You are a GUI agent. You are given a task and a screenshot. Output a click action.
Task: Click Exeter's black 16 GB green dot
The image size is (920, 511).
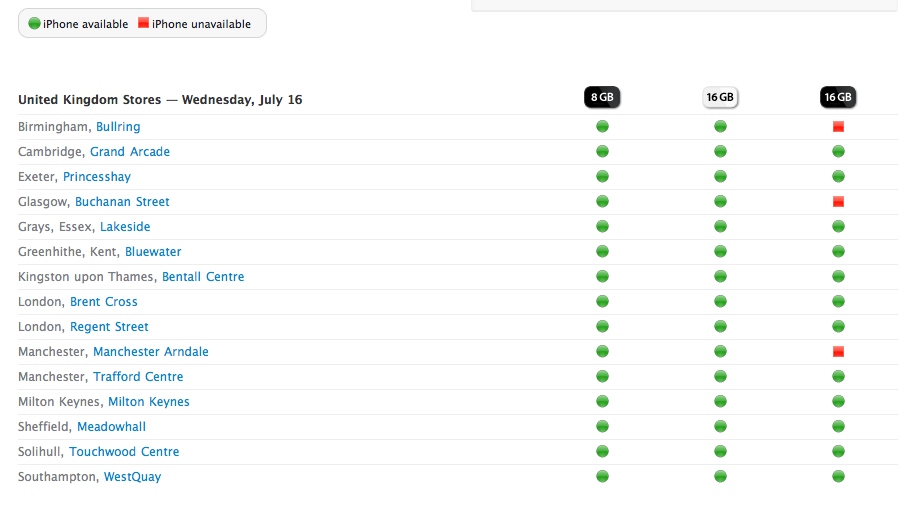(x=838, y=176)
